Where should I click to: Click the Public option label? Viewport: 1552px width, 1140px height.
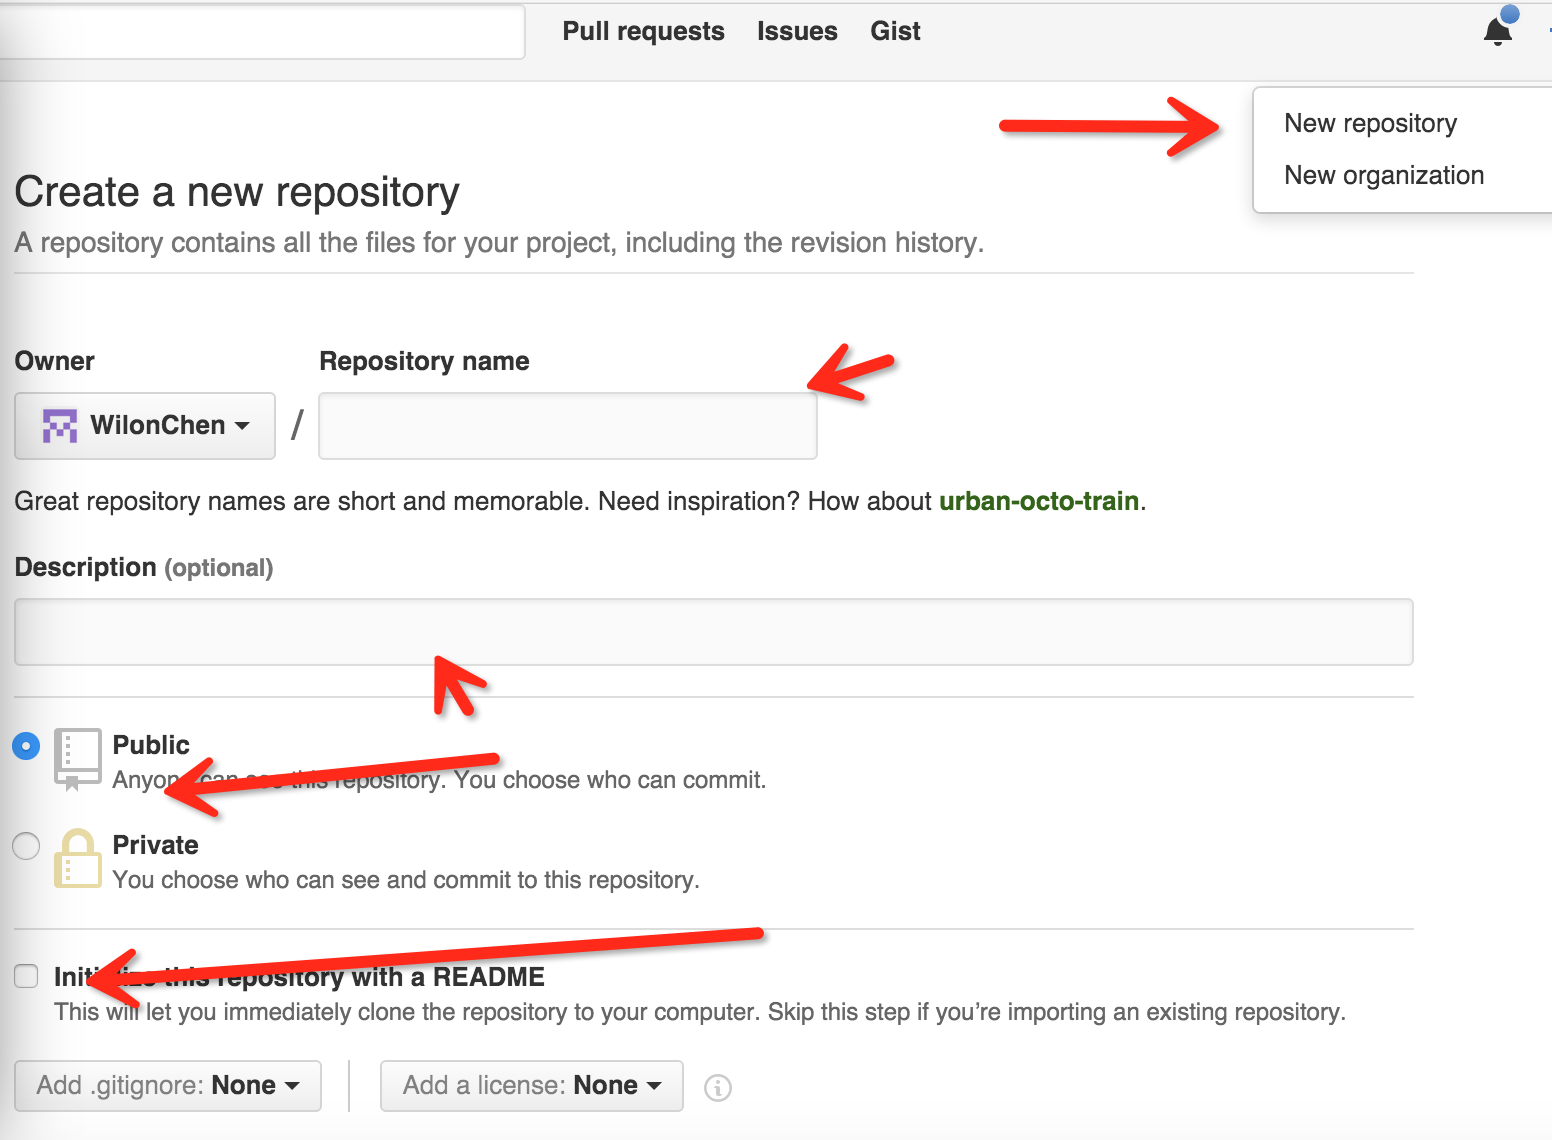pos(151,745)
